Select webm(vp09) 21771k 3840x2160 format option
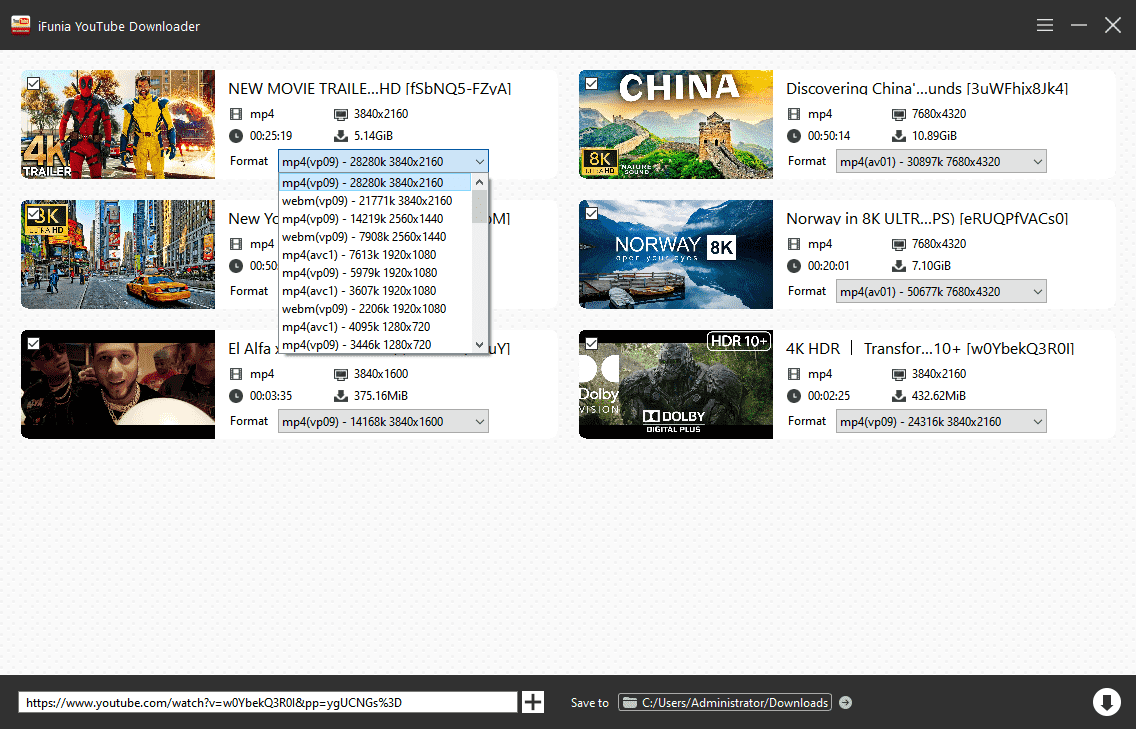The width and height of the screenshot is (1136, 729). [367, 201]
